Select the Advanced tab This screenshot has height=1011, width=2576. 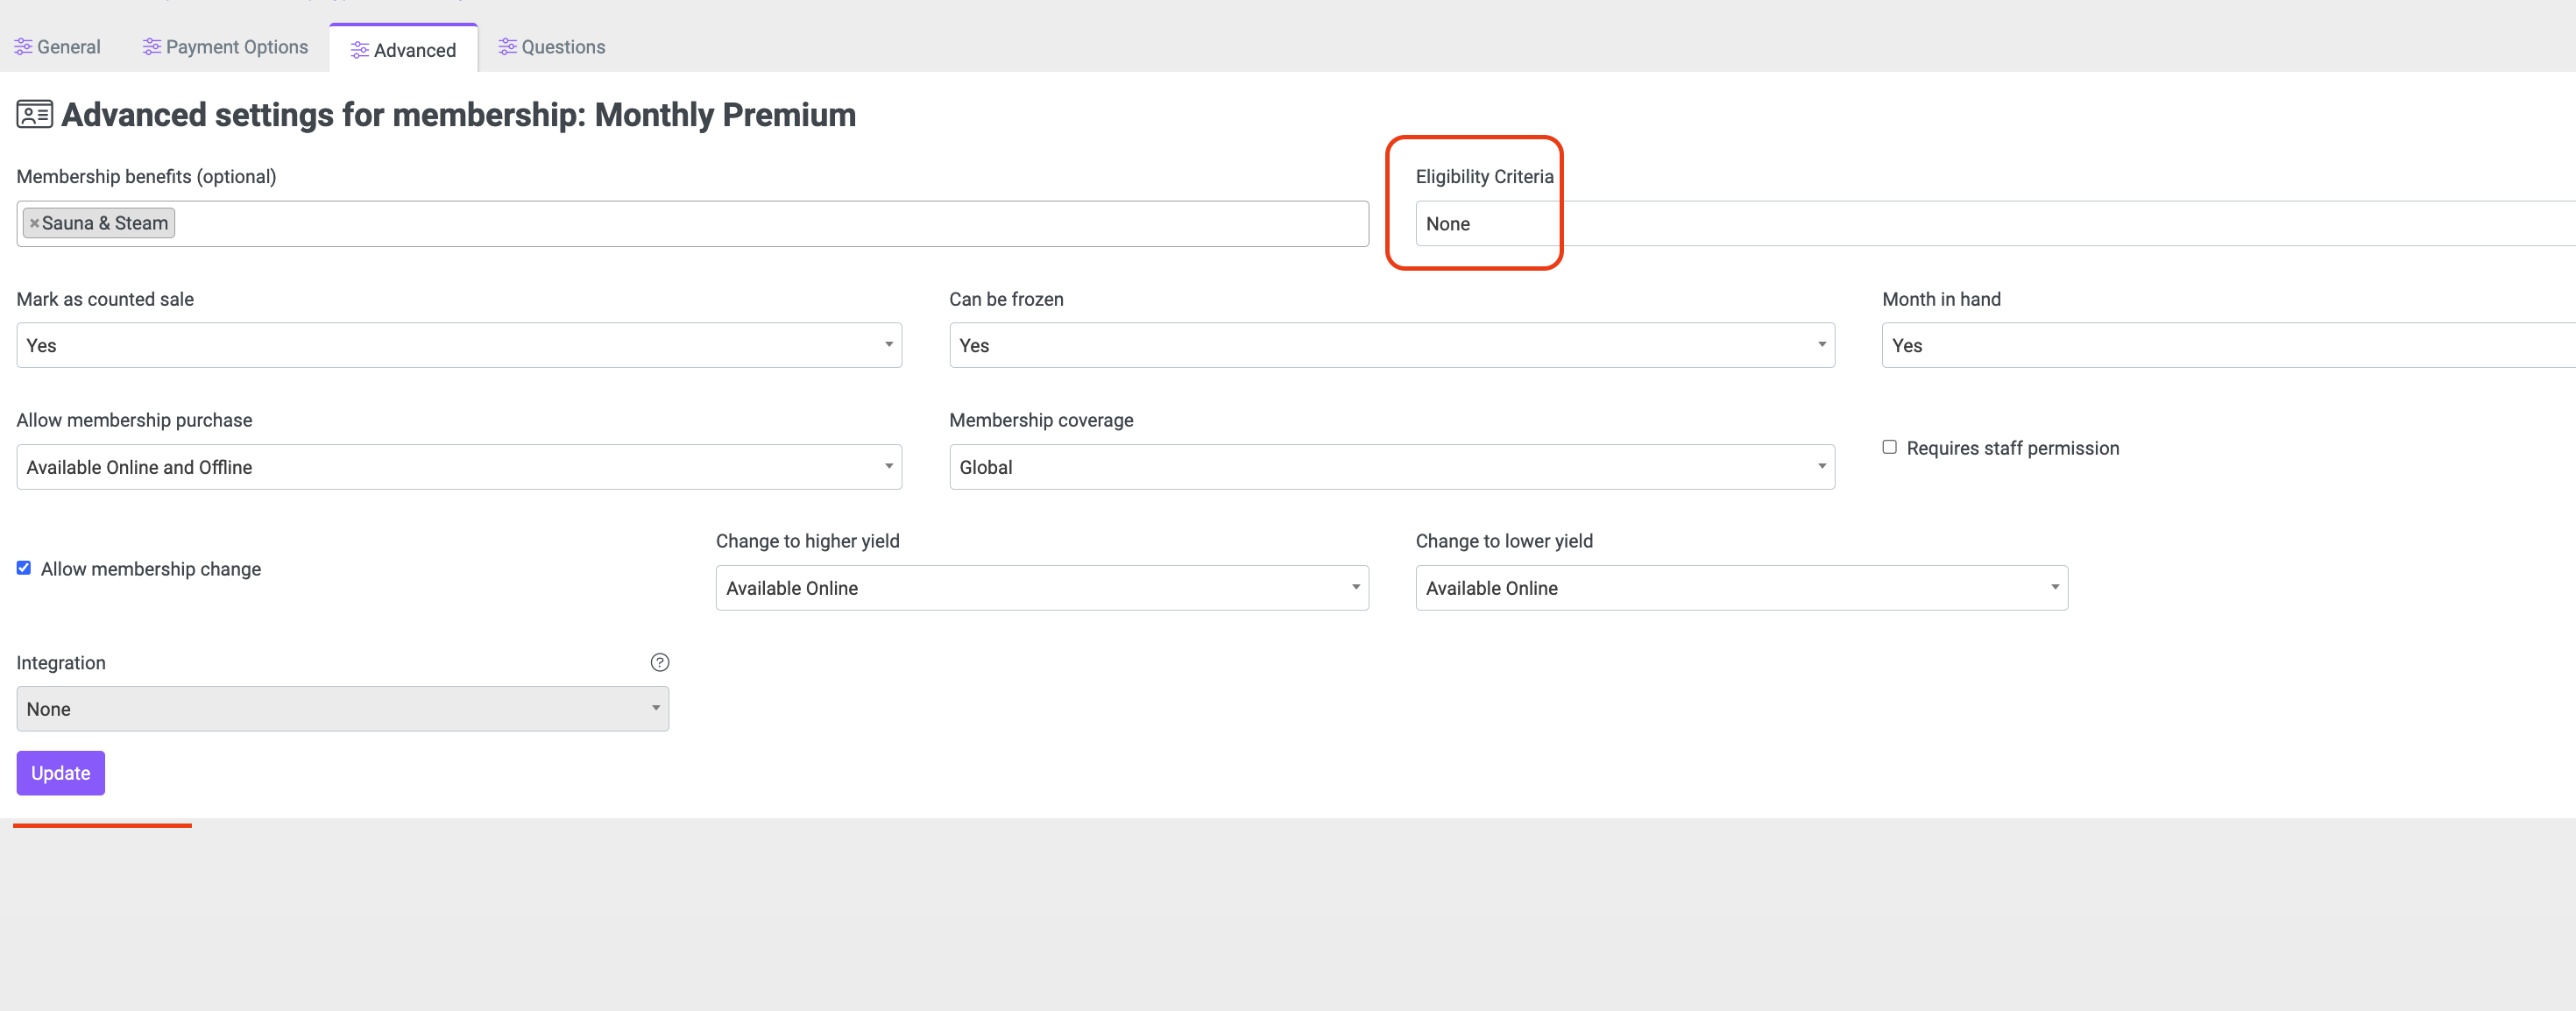pos(403,50)
